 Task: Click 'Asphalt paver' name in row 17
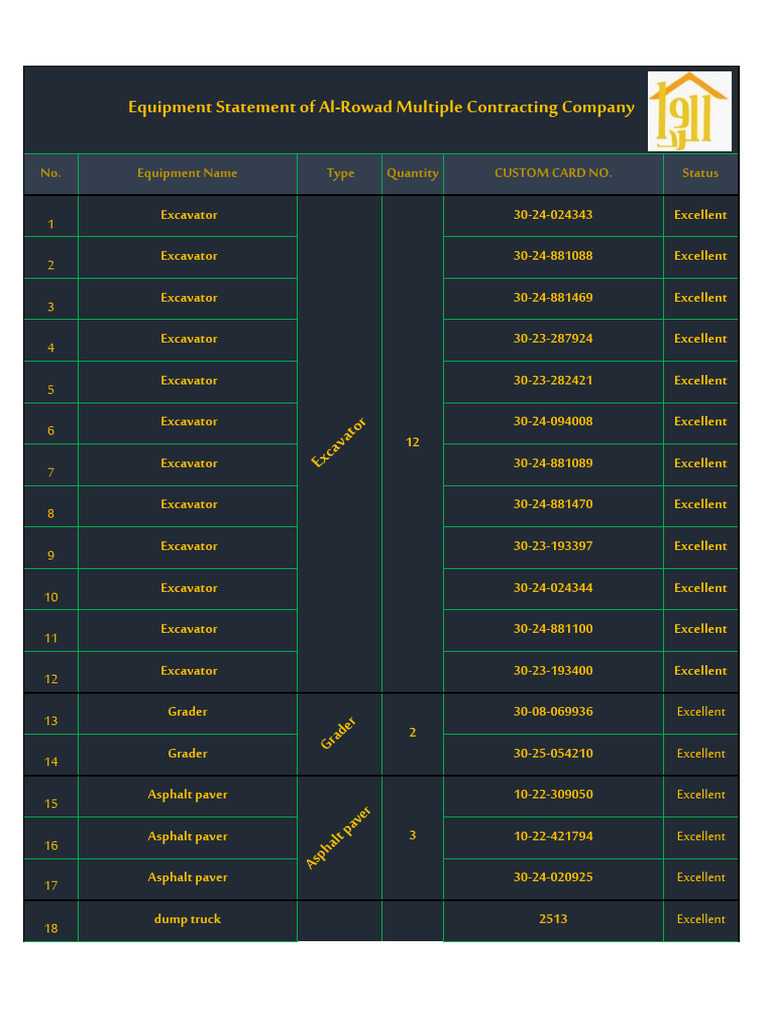(x=187, y=878)
